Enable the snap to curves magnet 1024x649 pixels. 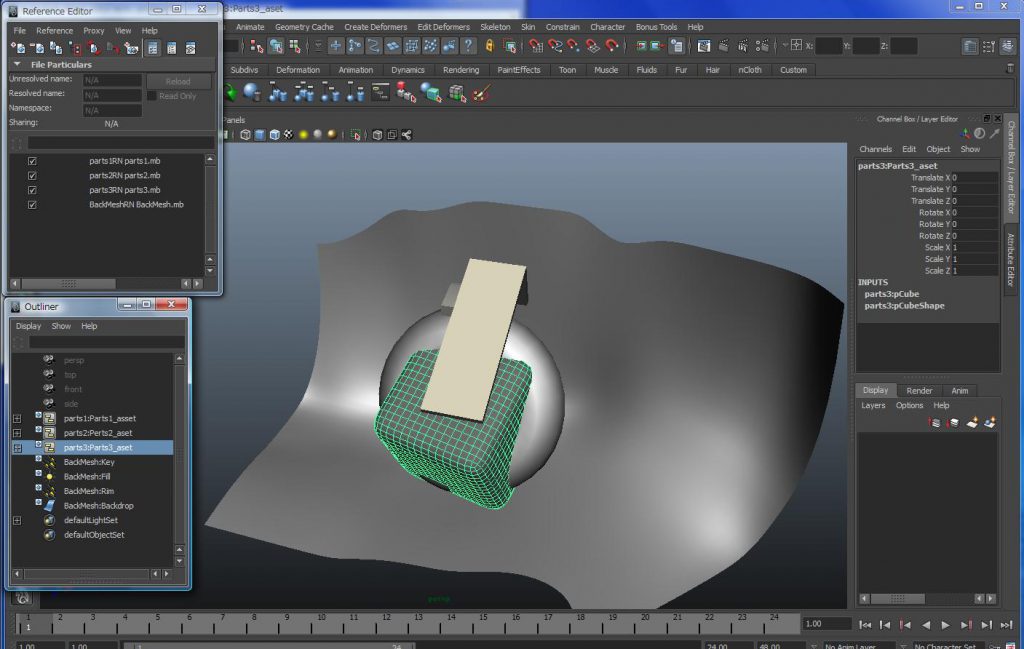pyautogui.click(x=554, y=46)
